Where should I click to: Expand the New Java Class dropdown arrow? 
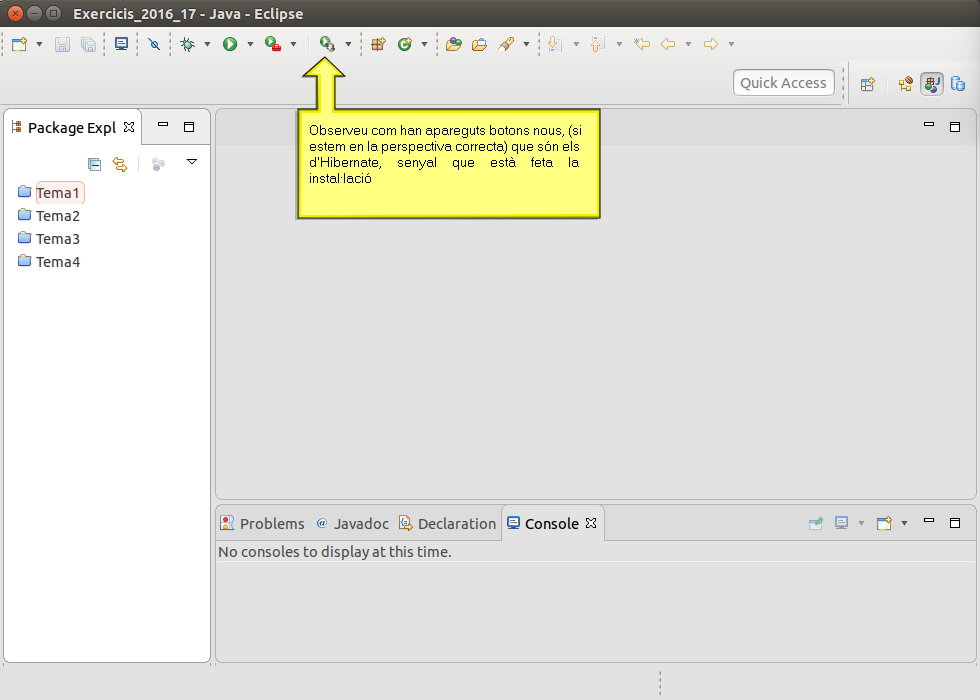[x=424, y=44]
